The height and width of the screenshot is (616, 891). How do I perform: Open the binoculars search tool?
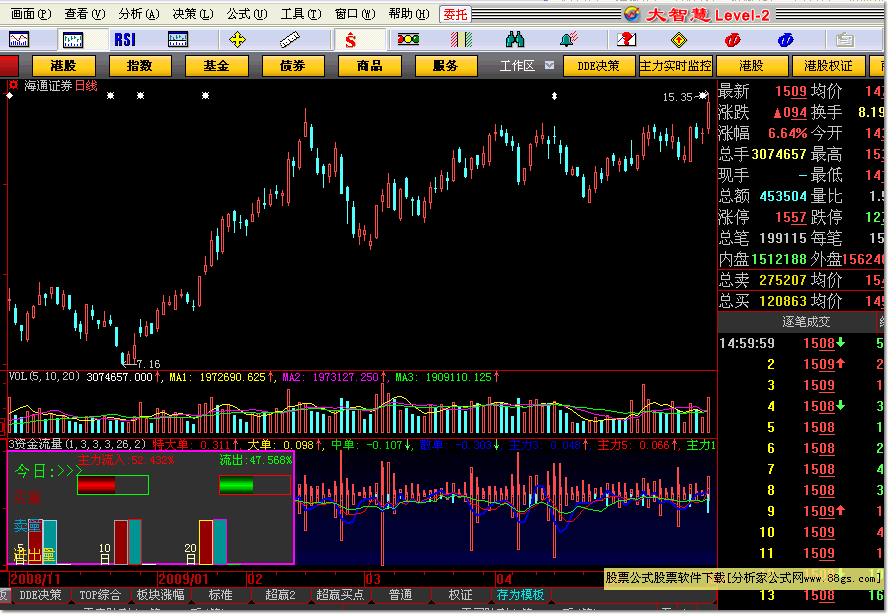(x=514, y=40)
